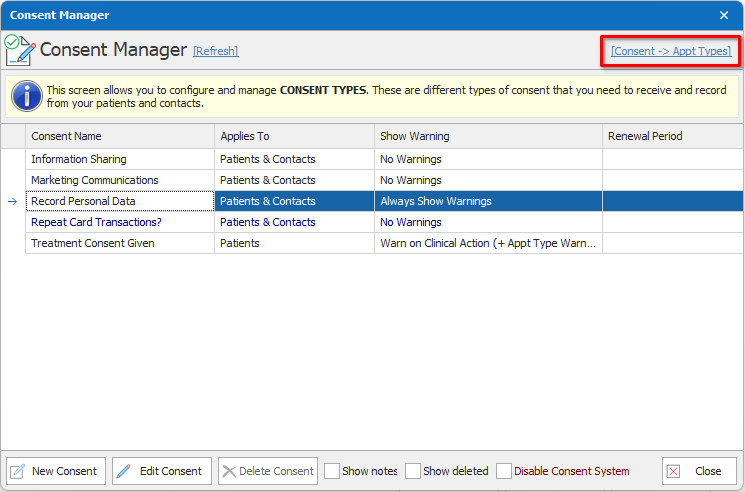The image size is (745, 492).
Task: Click the Consent Manager pencil-document icon
Action: pyautogui.click(x=20, y=49)
